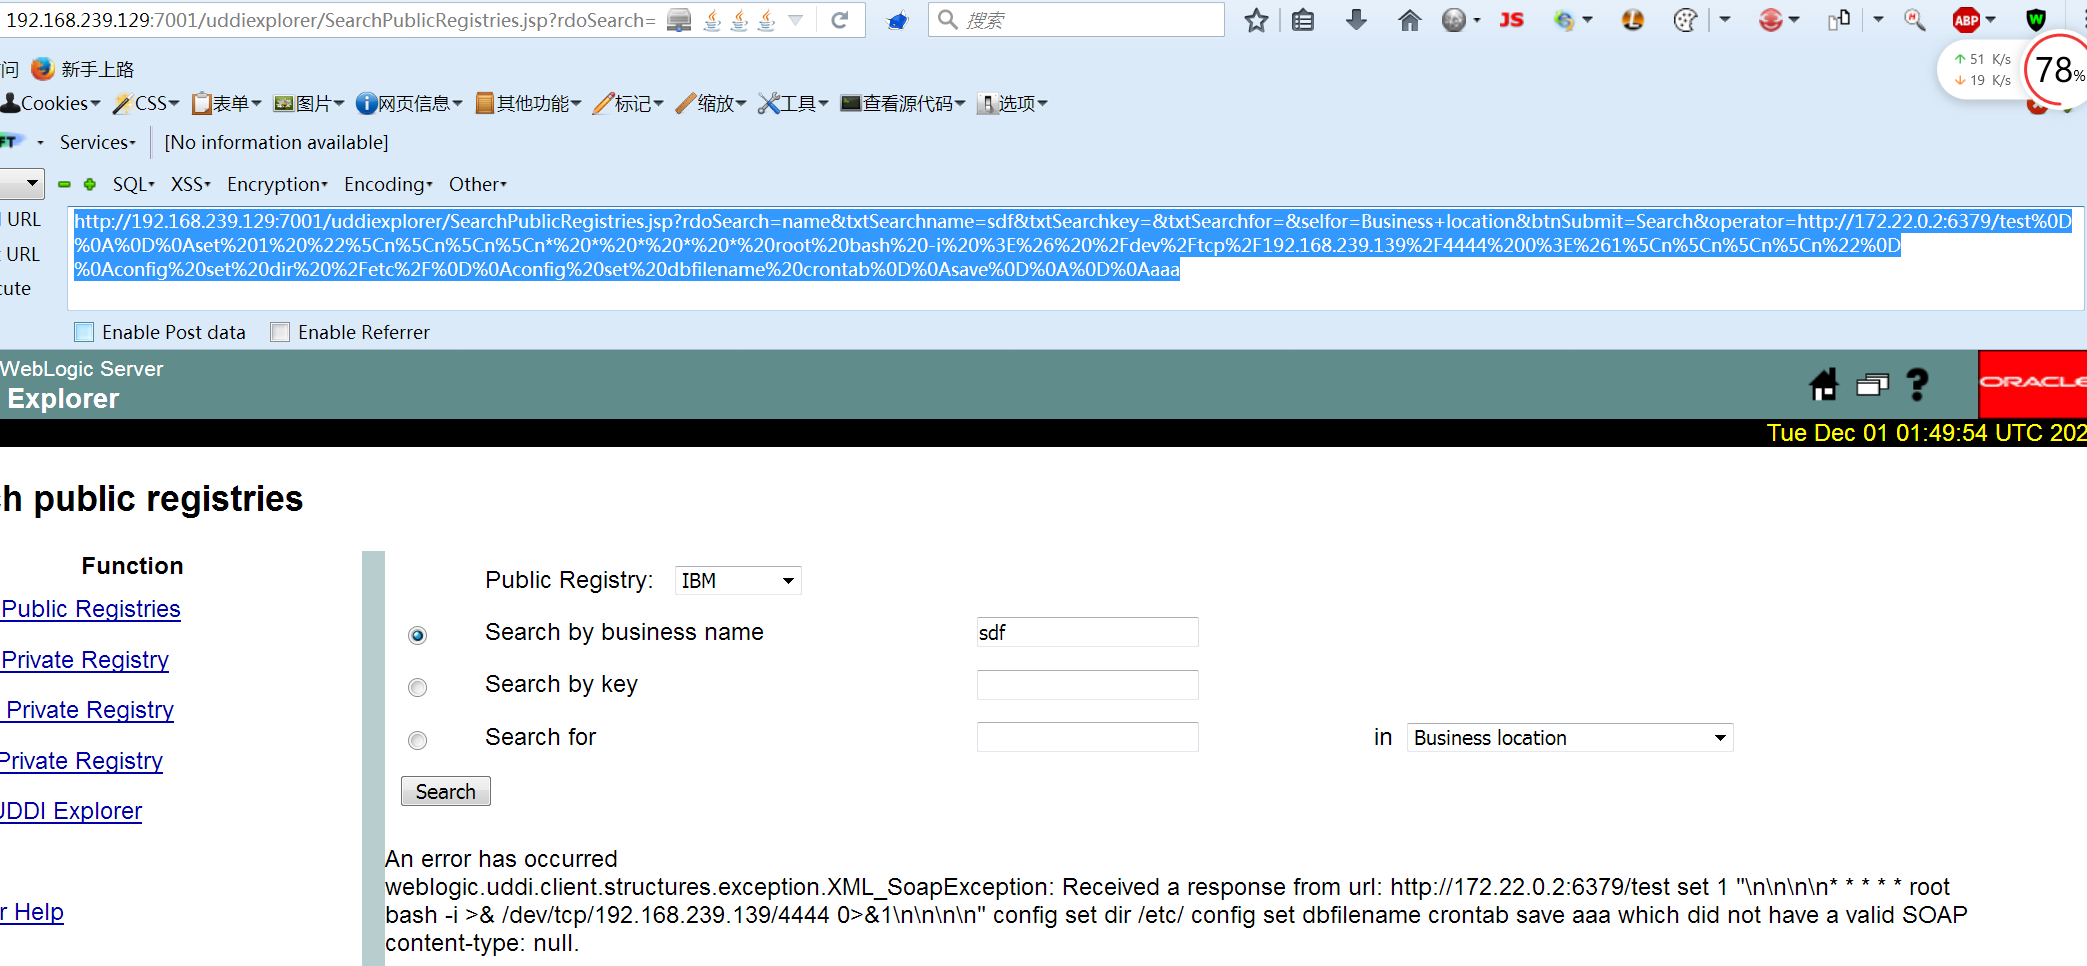Open the XSS menu in HackBar
This screenshot has height=966, width=2087.
[x=189, y=184]
